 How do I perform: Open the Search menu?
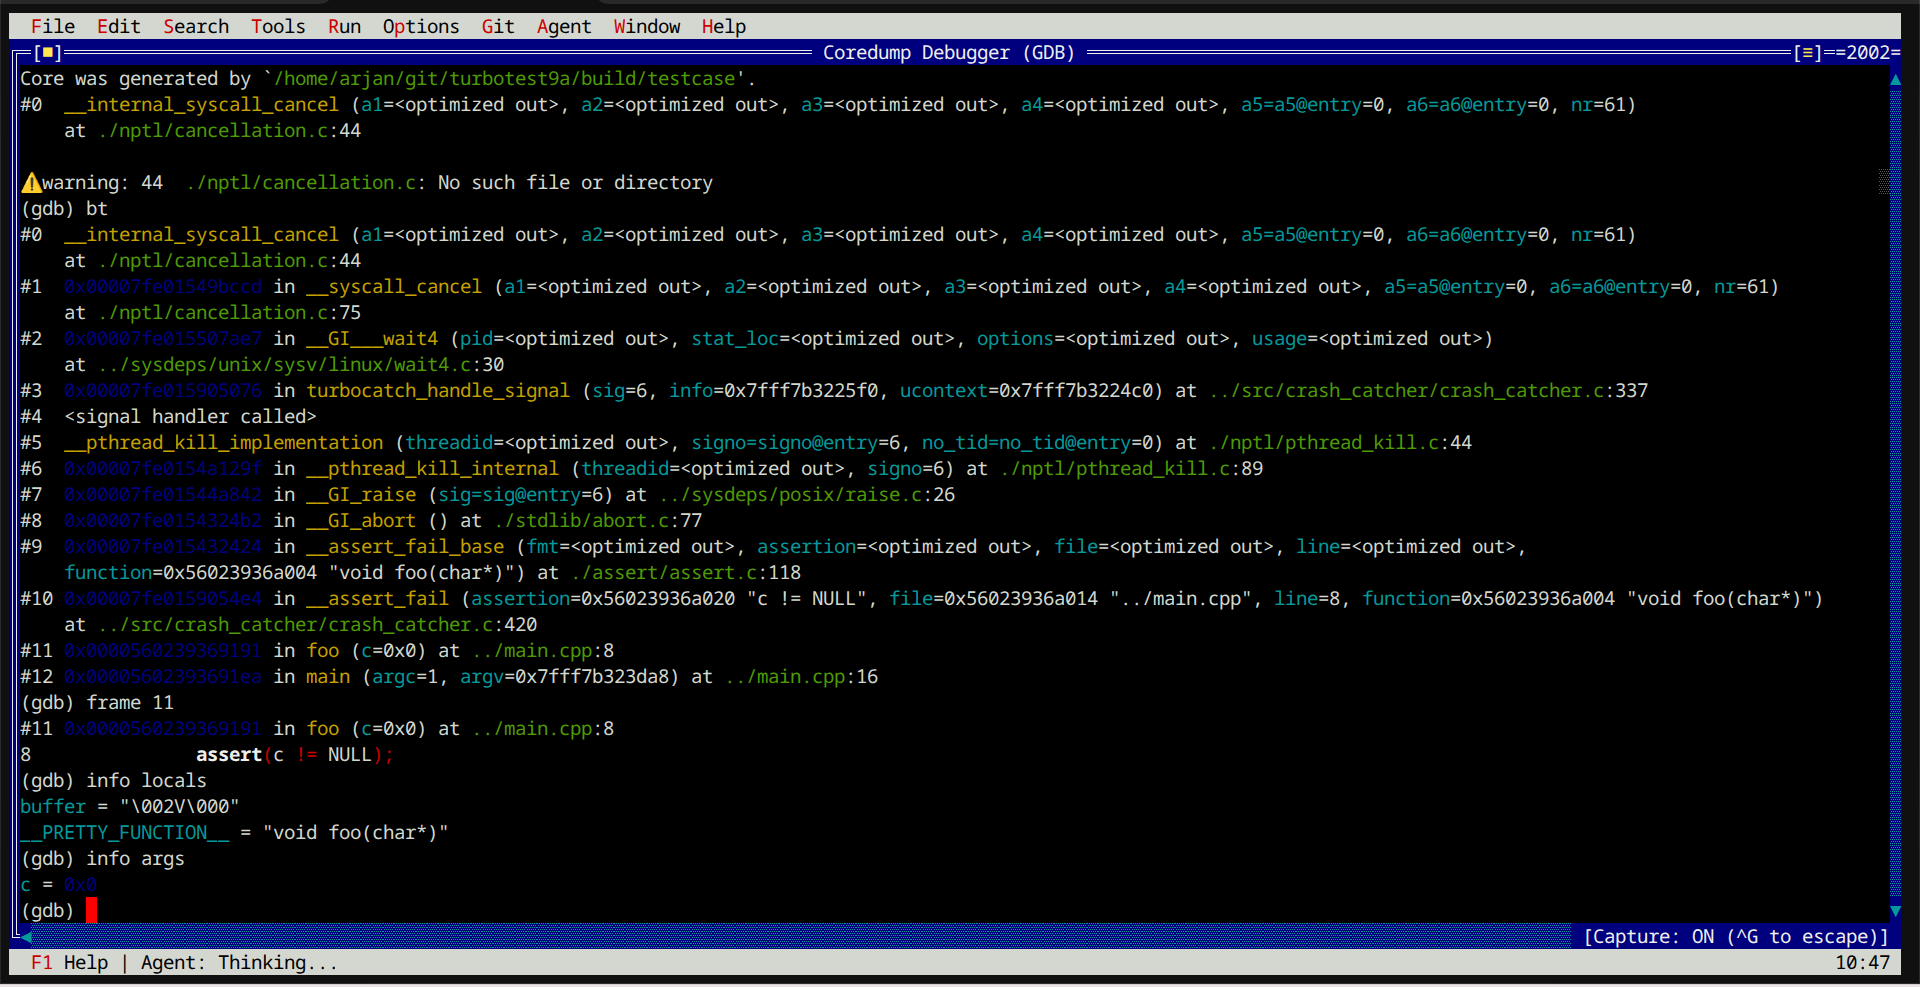(x=196, y=26)
